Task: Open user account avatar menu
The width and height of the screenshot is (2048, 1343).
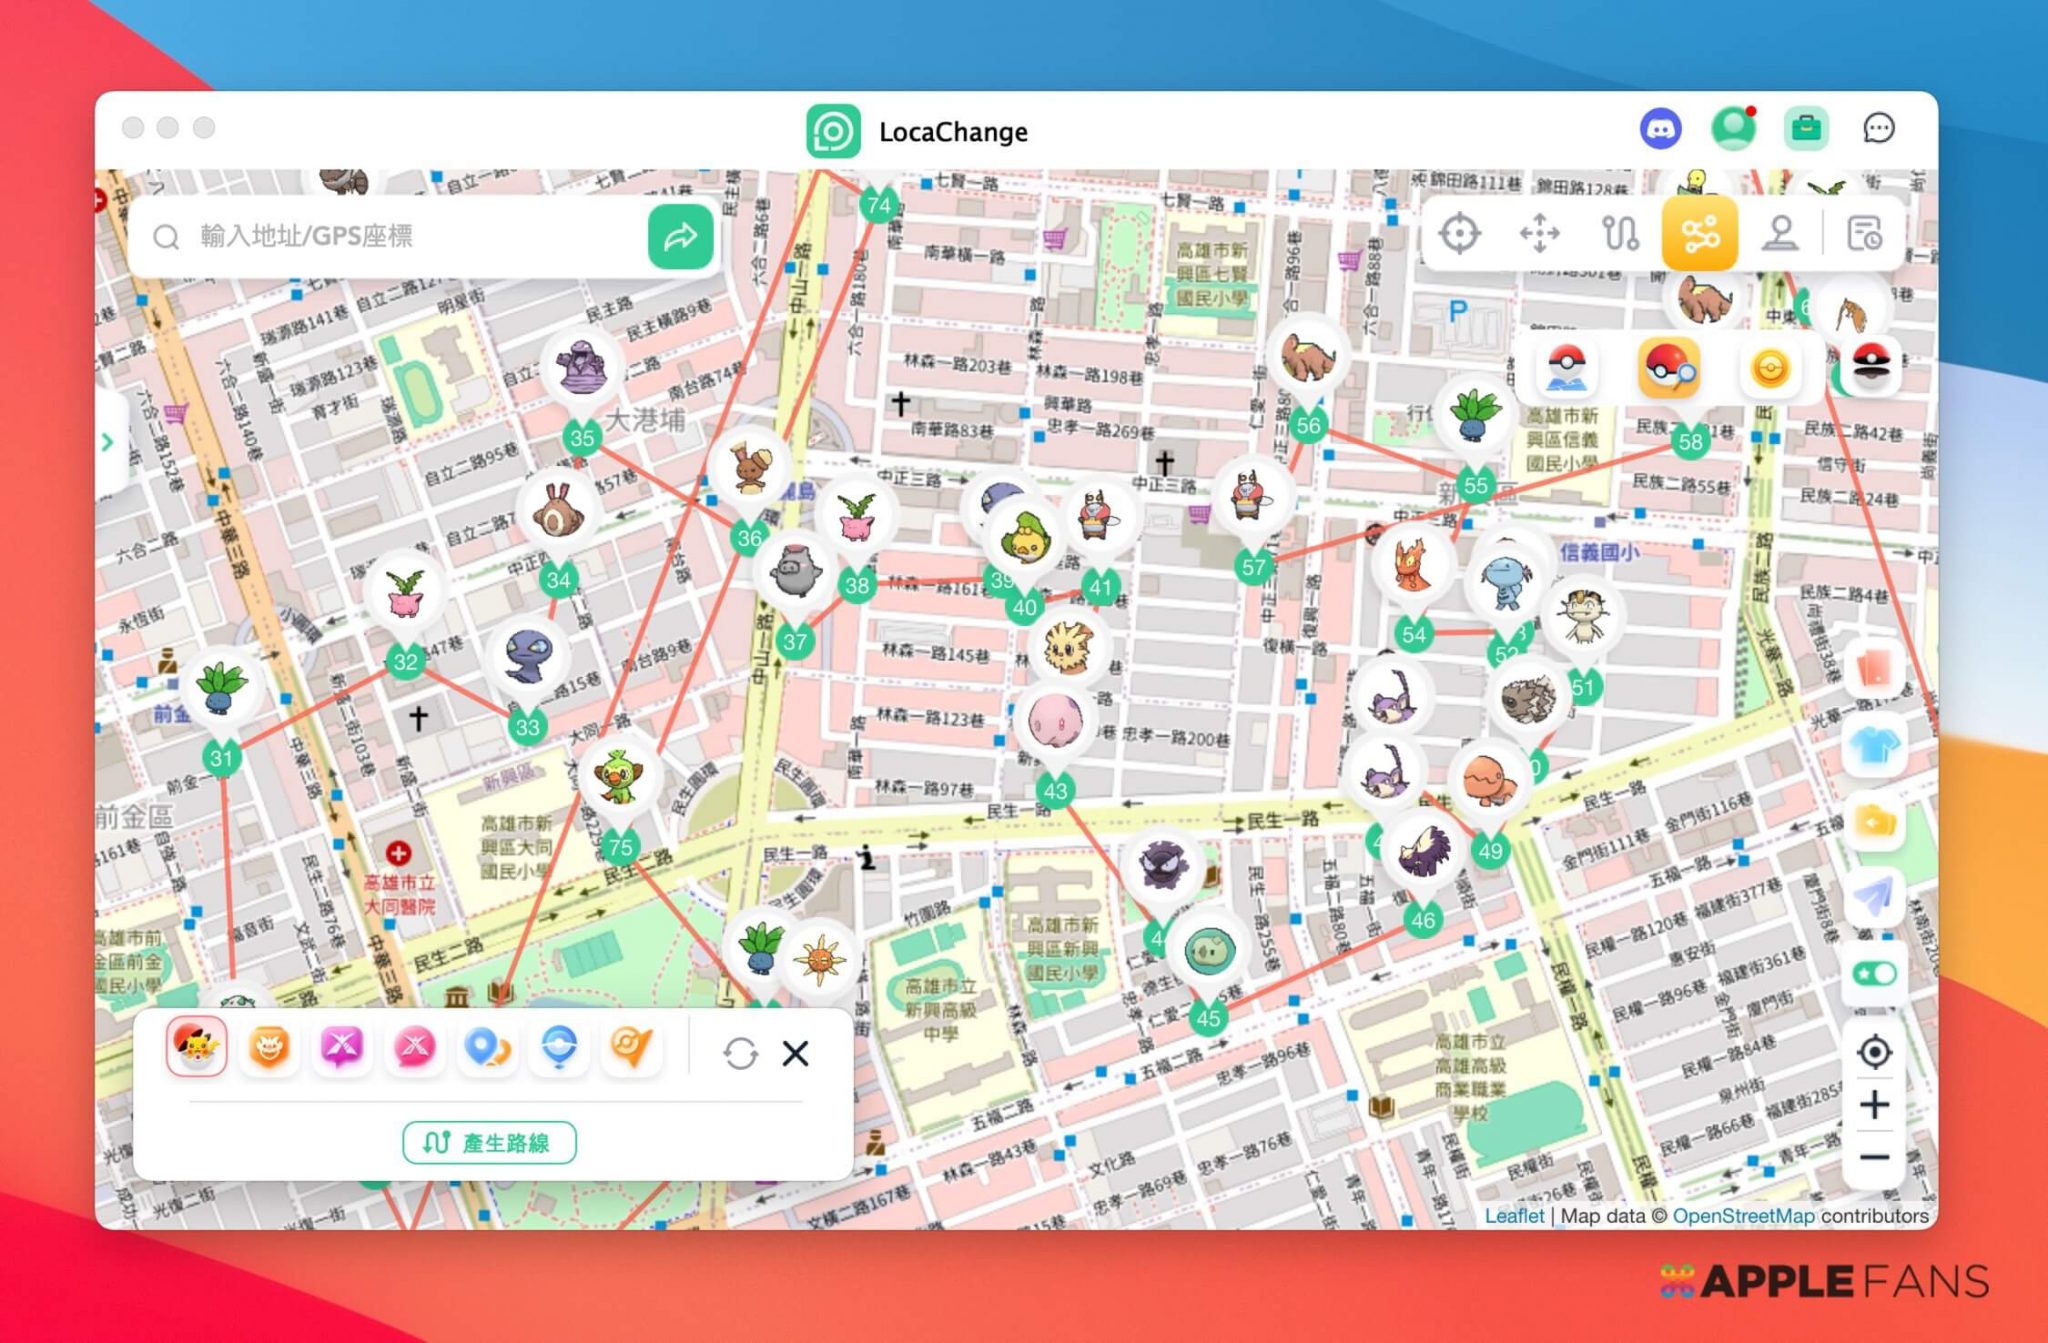Action: [x=1733, y=129]
